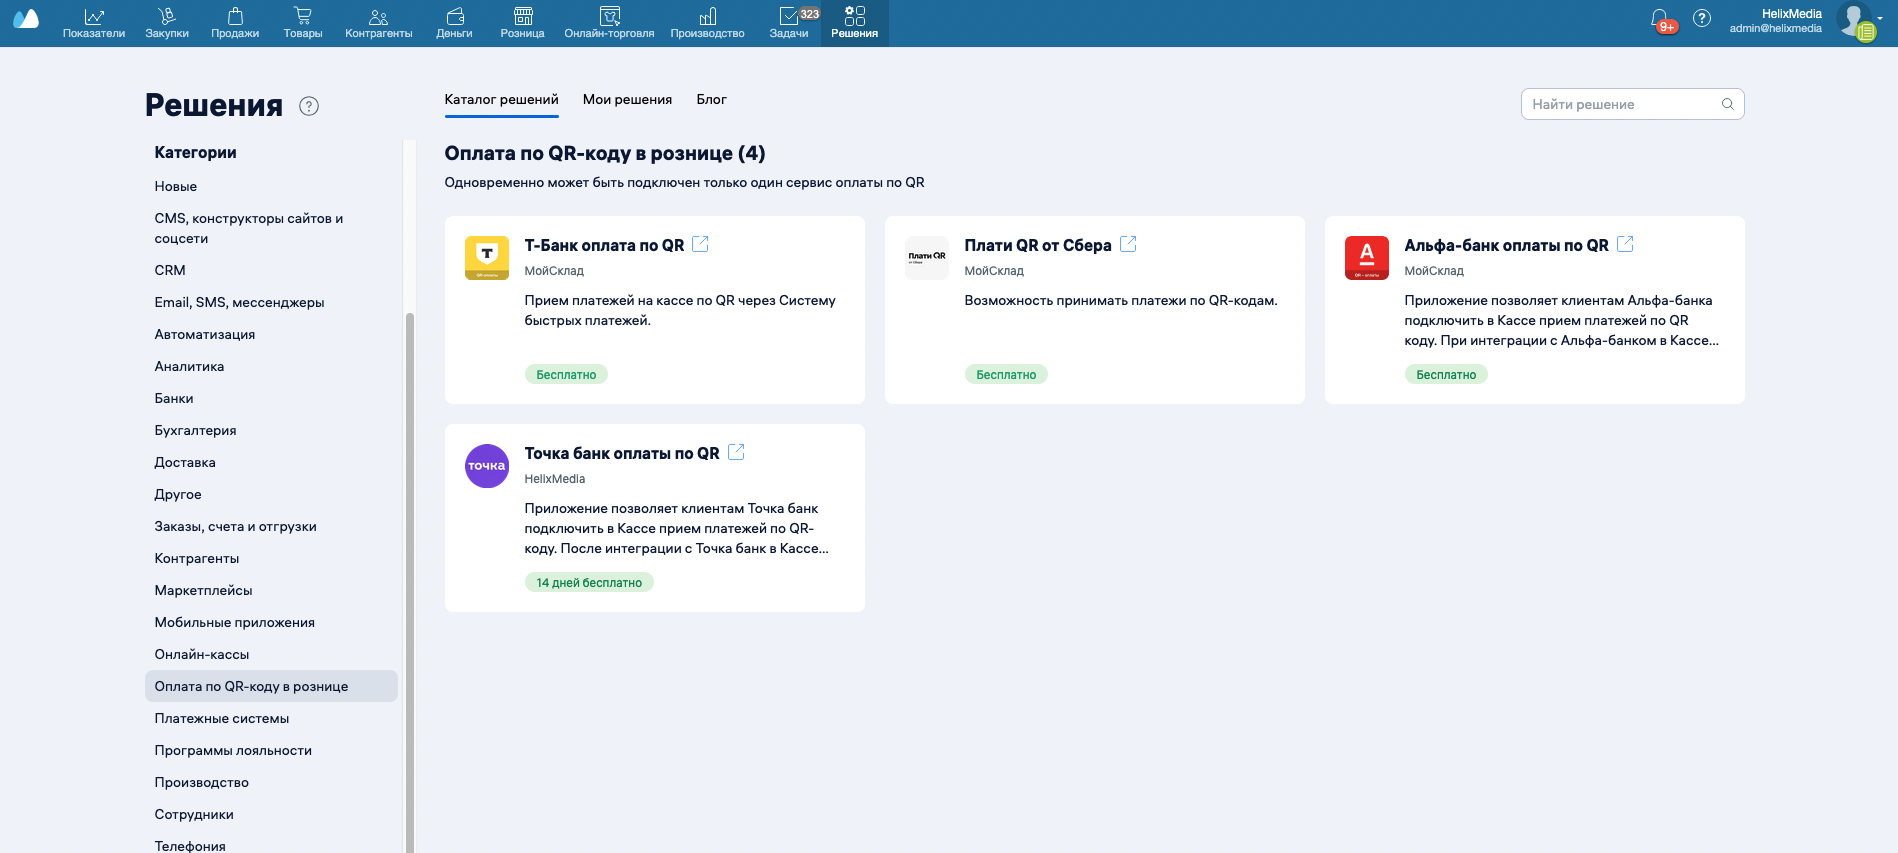Open Точка банк оплаты по QR external link icon
The width and height of the screenshot is (1898, 853).
(x=736, y=452)
